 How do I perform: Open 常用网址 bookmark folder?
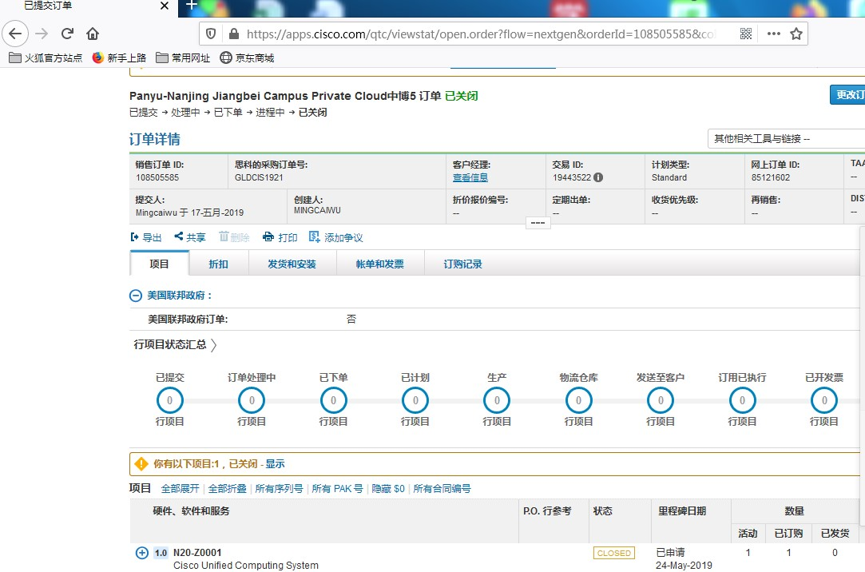pos(183,58)
